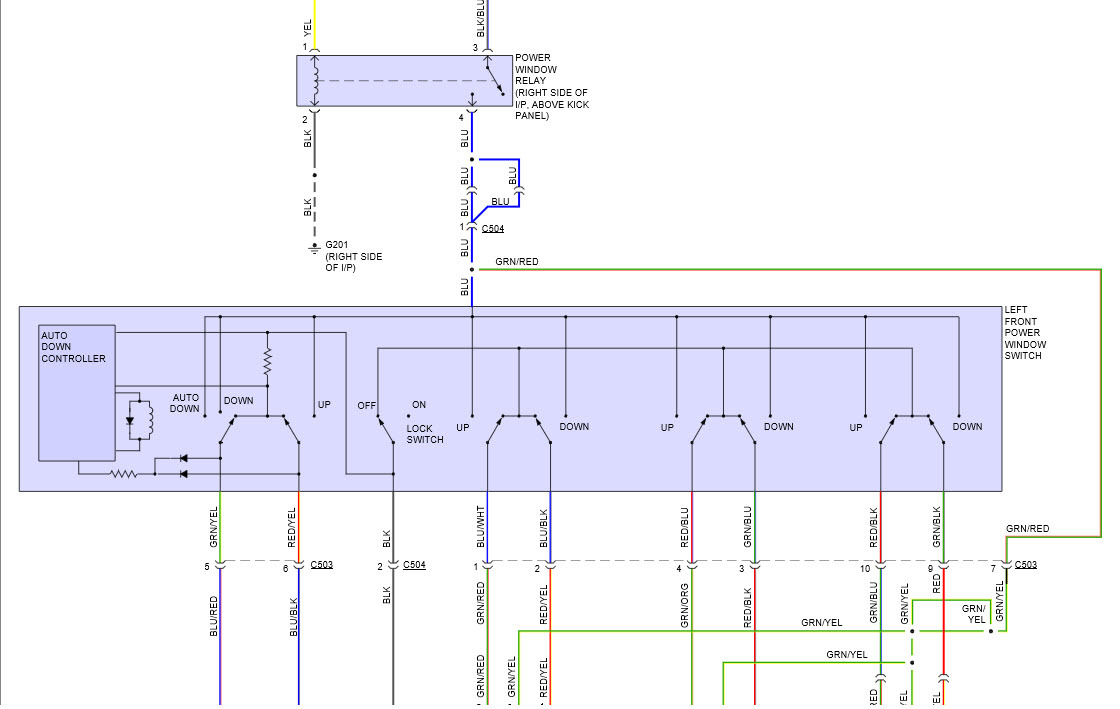Click the GRN/ORG wire label
Viewport: 1120px width, 709px height.
click(685, 606)
